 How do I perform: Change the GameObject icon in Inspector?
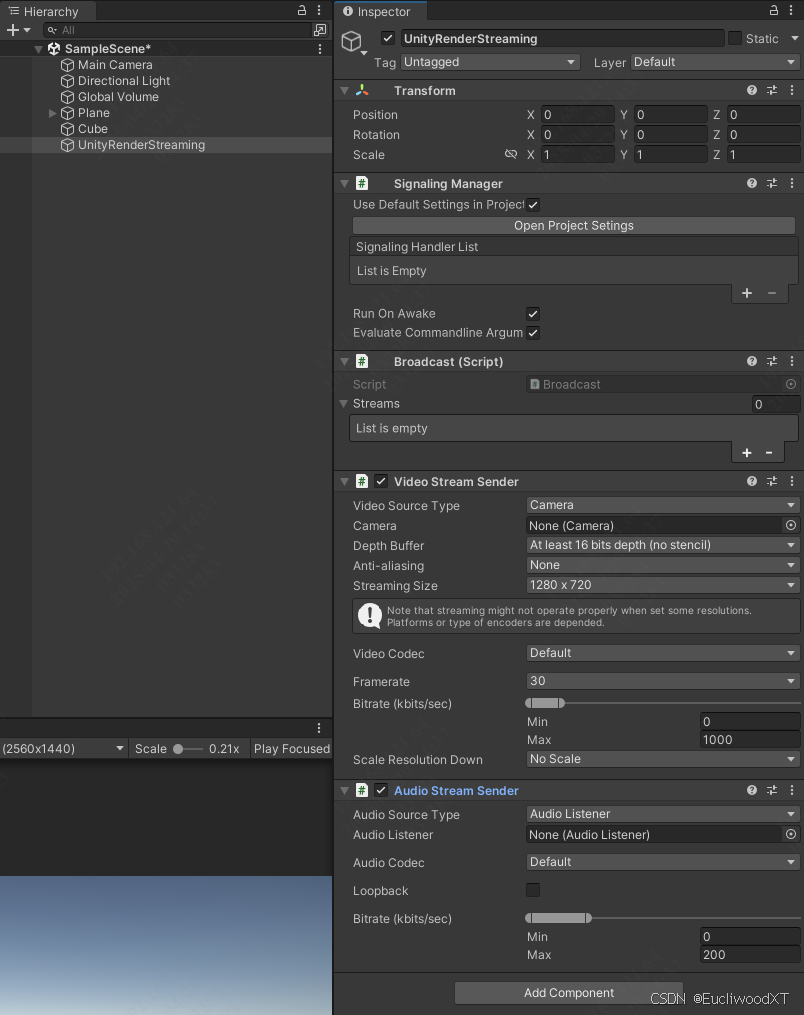353,43
